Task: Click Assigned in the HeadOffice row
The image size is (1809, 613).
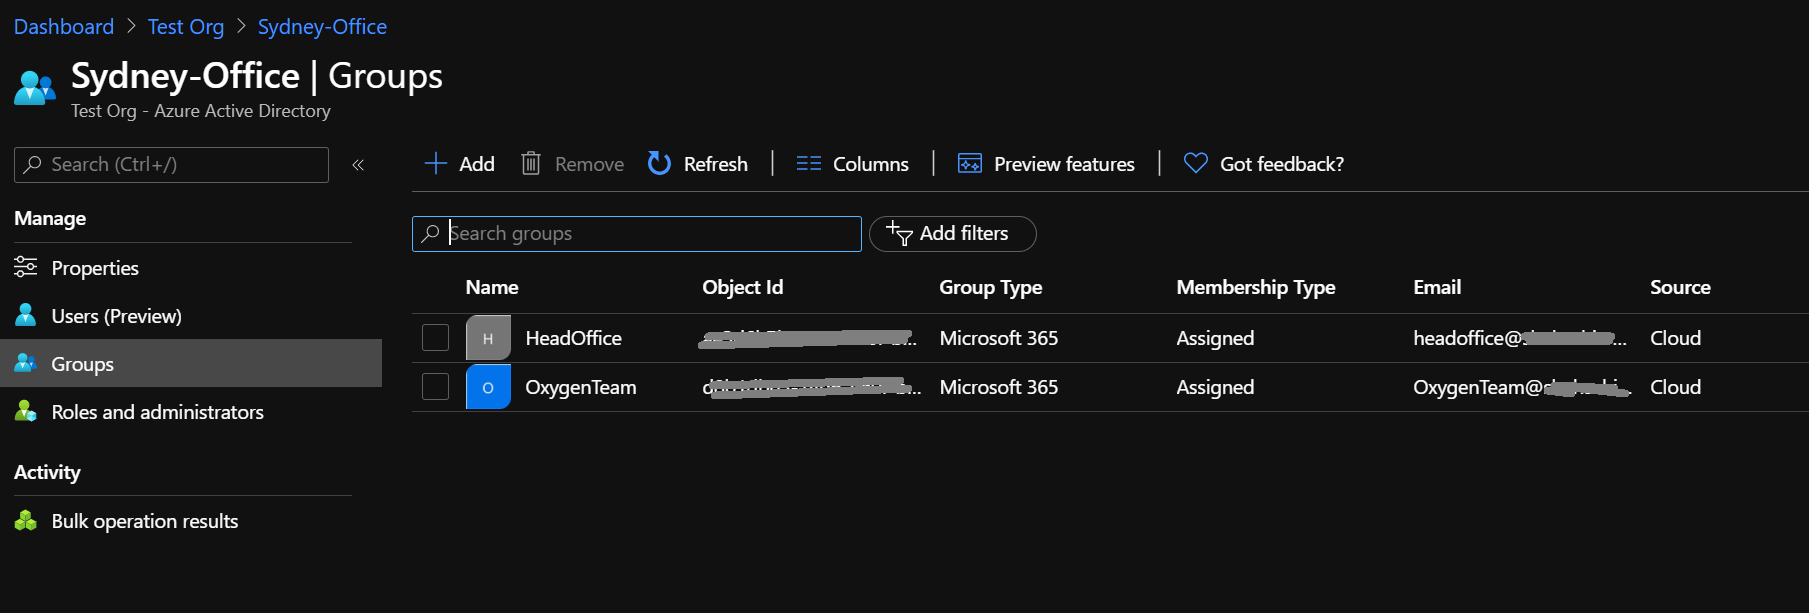Action: (1215, 338)
